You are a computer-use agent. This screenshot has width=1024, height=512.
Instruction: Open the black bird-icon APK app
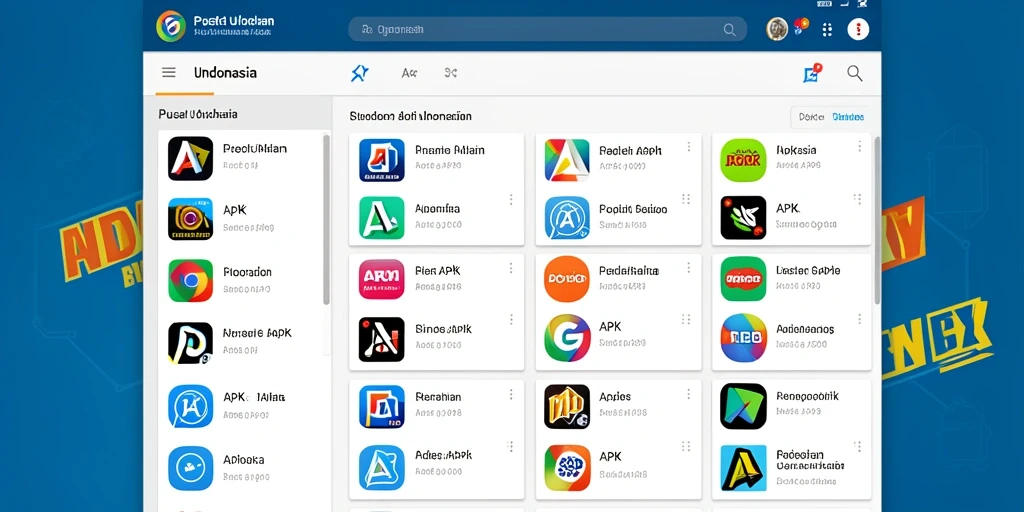tap(743, 217)
